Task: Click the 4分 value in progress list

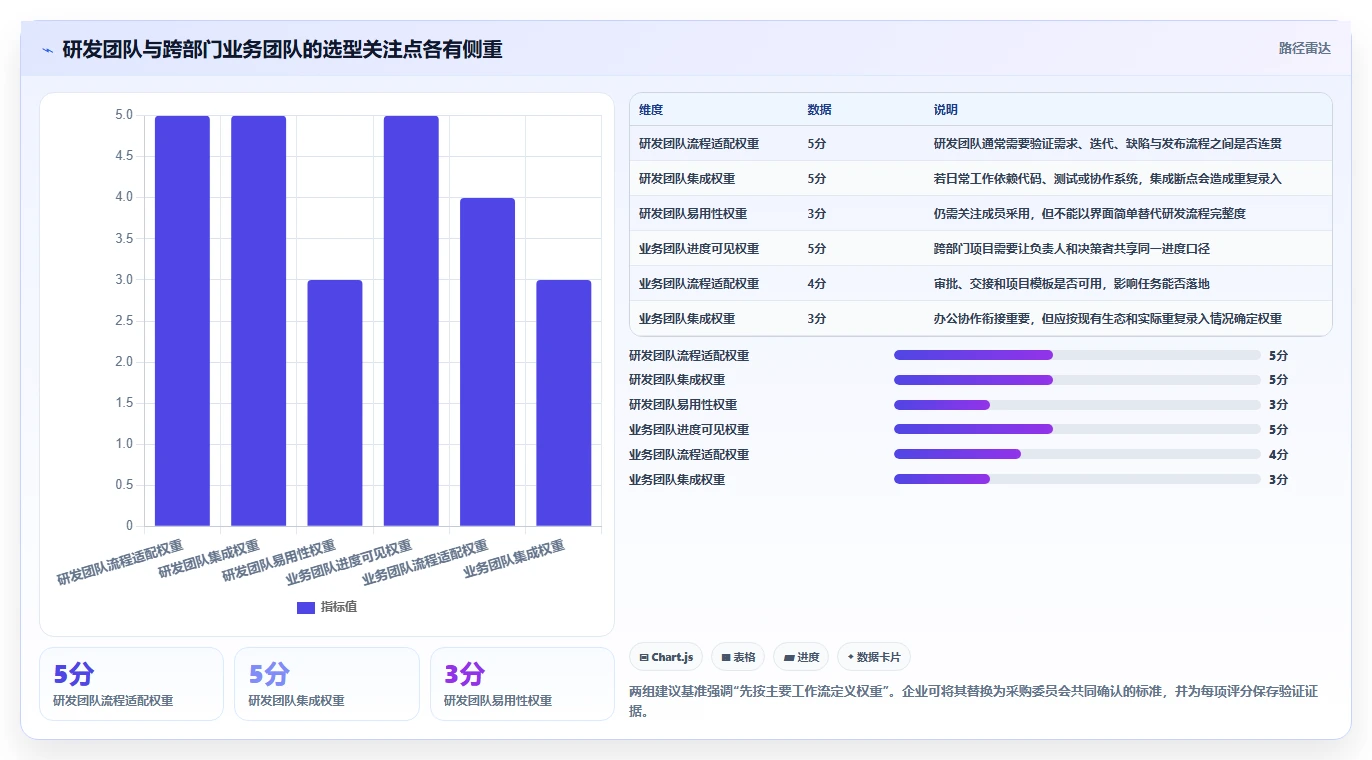Action: coord(1278,455)
